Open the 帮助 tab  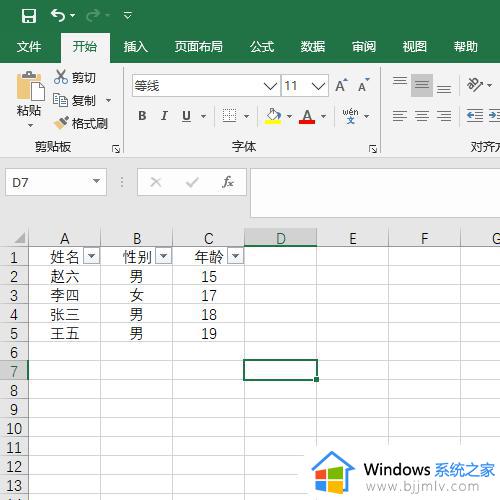(465, 47)
